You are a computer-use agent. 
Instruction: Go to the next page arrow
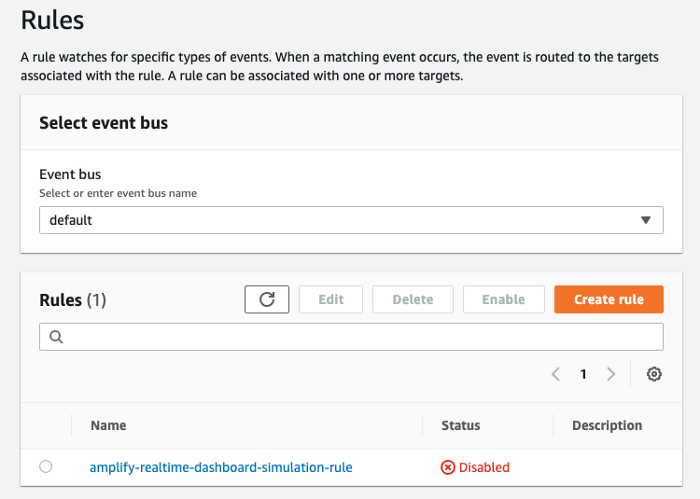pos(611,374)
